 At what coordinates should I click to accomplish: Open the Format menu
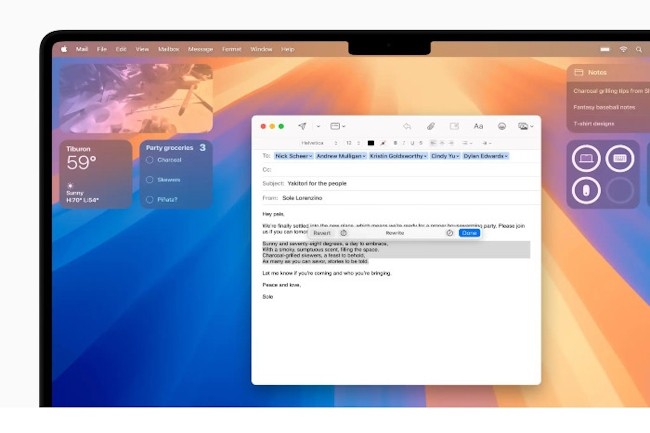[231, 49]
